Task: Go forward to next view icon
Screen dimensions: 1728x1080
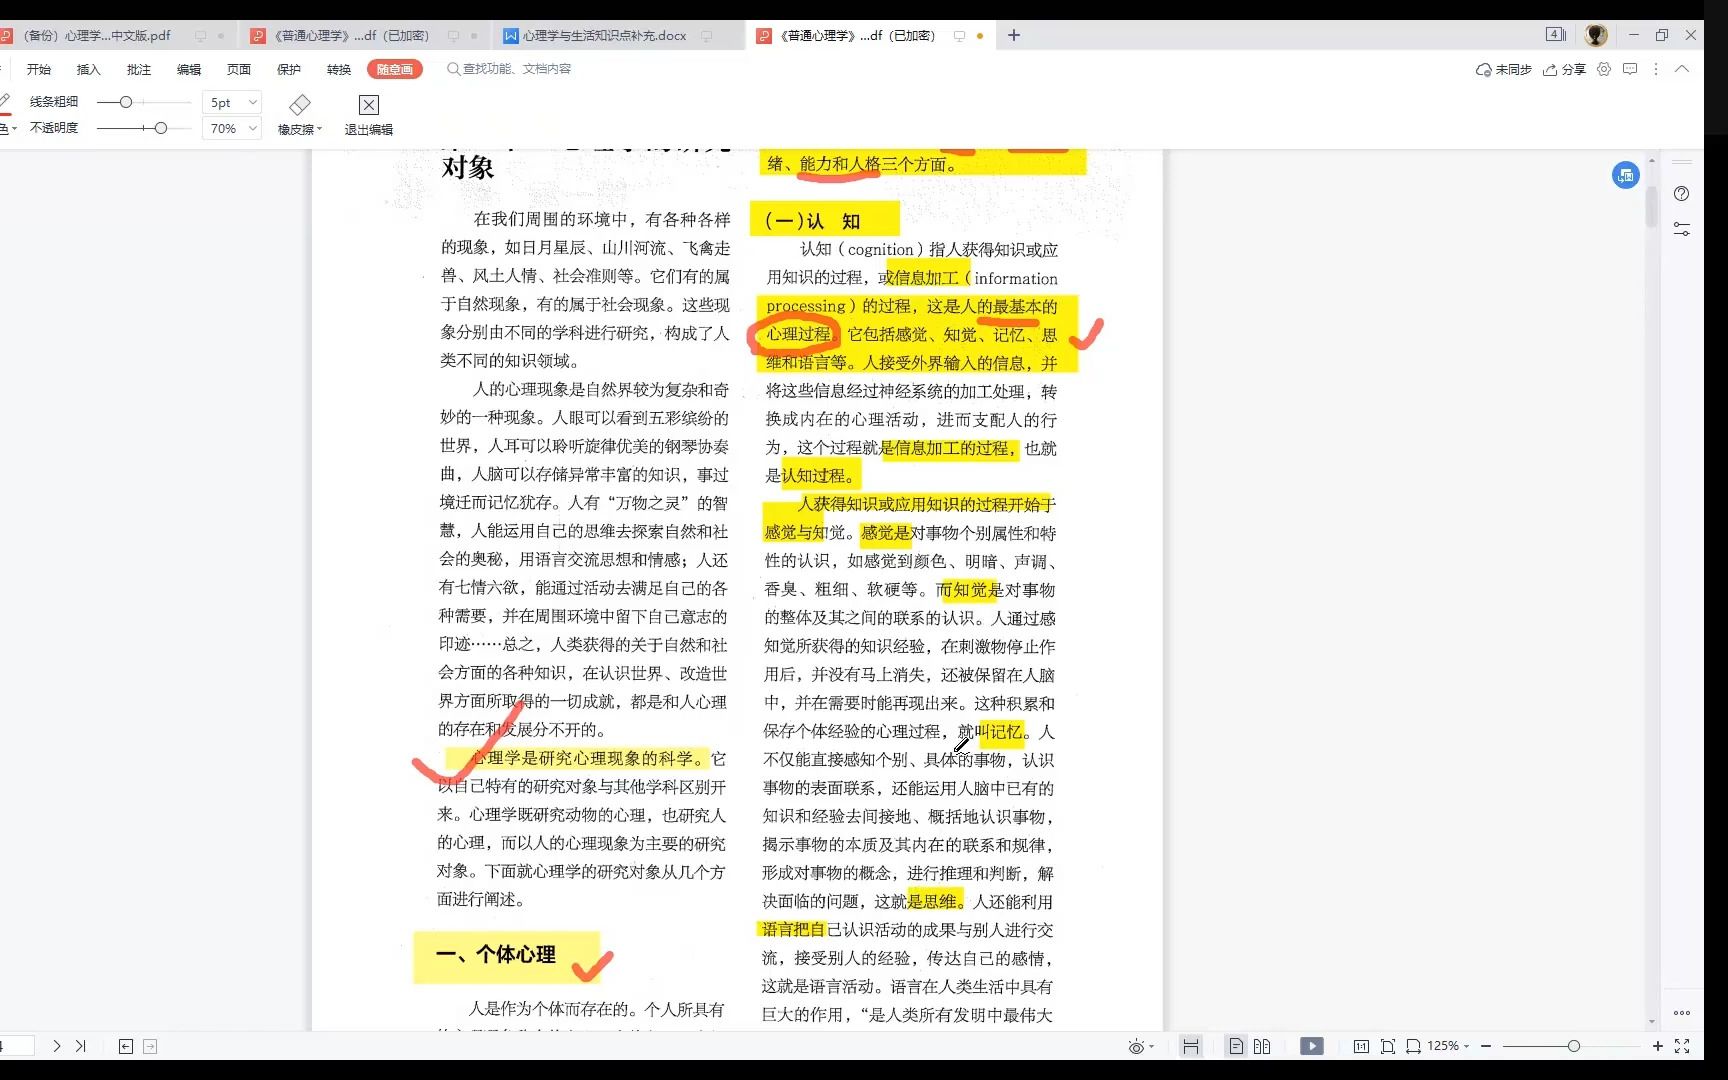Action: pyautogui.click(x=150, y=1046)
